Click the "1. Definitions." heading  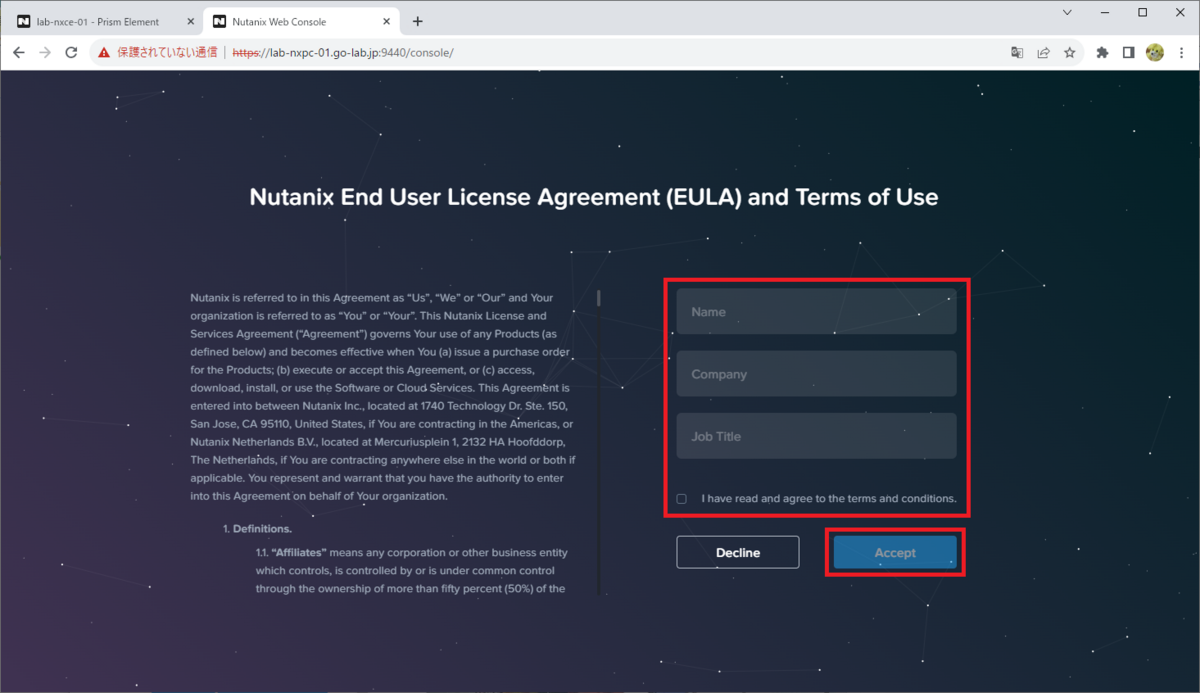click(x=257, y=528)
